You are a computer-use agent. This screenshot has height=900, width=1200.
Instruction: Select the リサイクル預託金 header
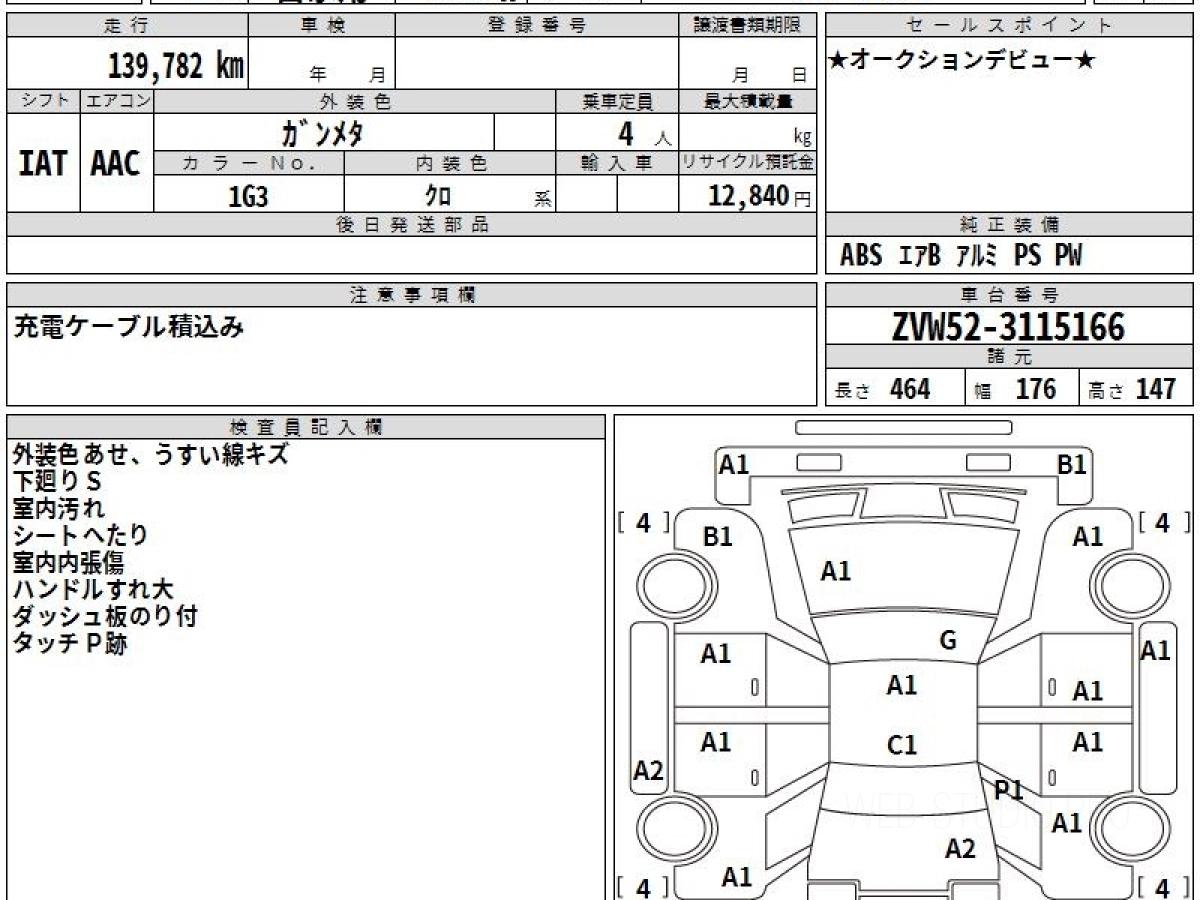pyautogui.click(x=748, y=163)
